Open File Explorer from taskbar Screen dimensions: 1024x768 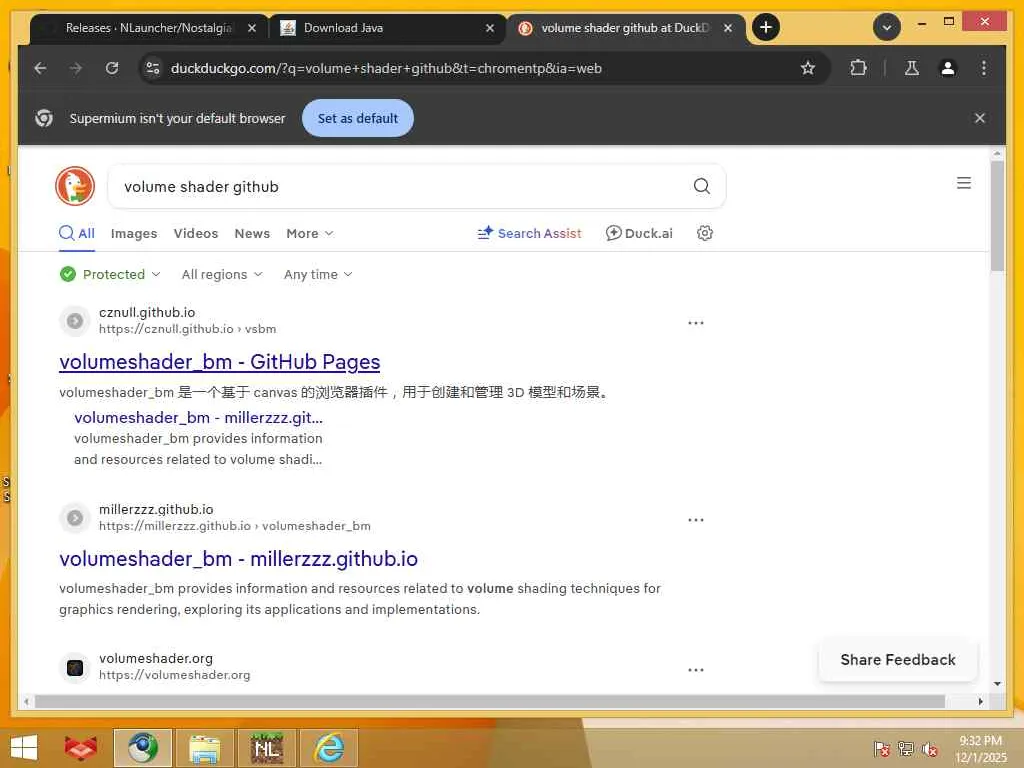[204, 748]
